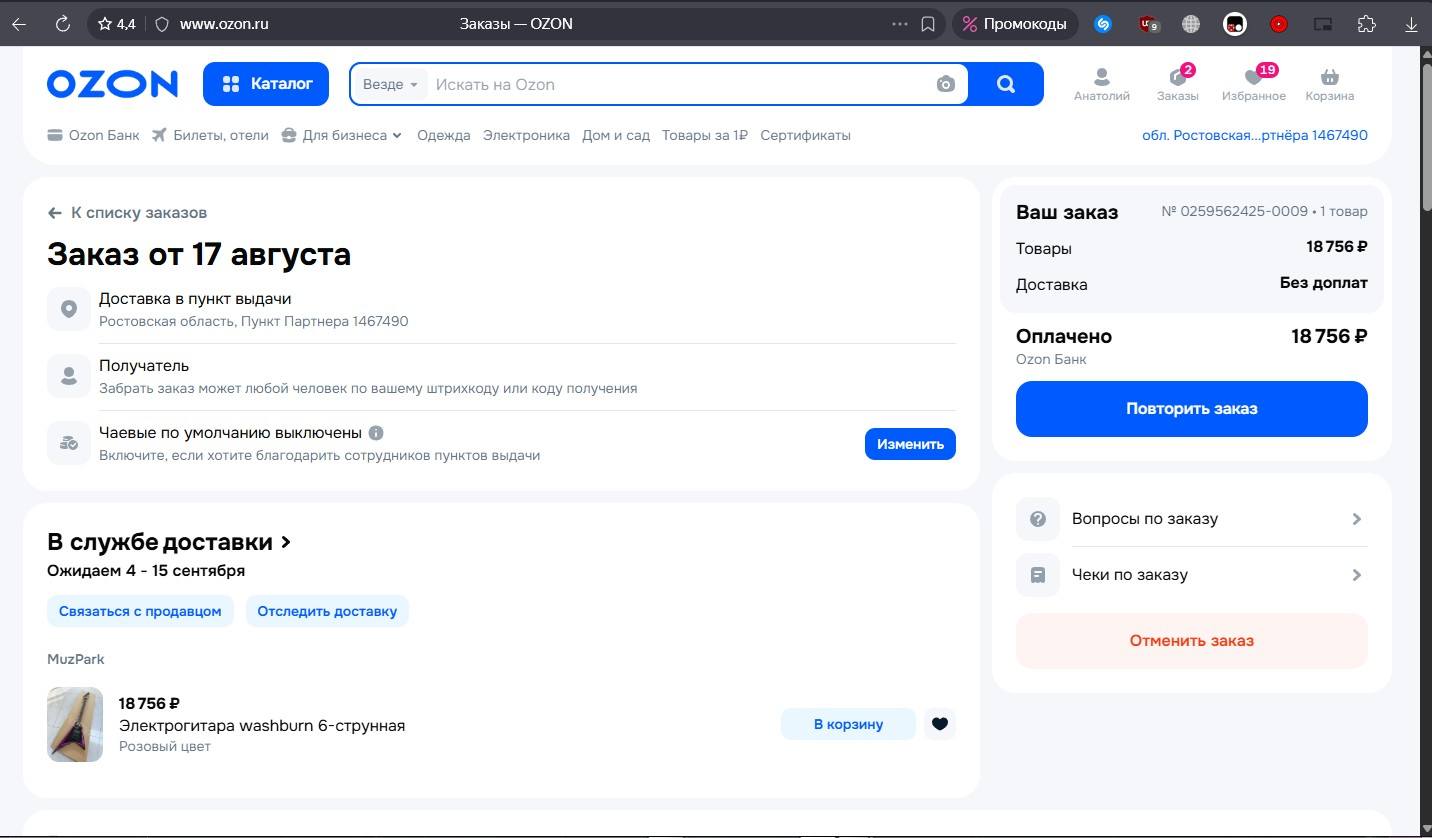Click the delivery location pin icon

[69, 309]
